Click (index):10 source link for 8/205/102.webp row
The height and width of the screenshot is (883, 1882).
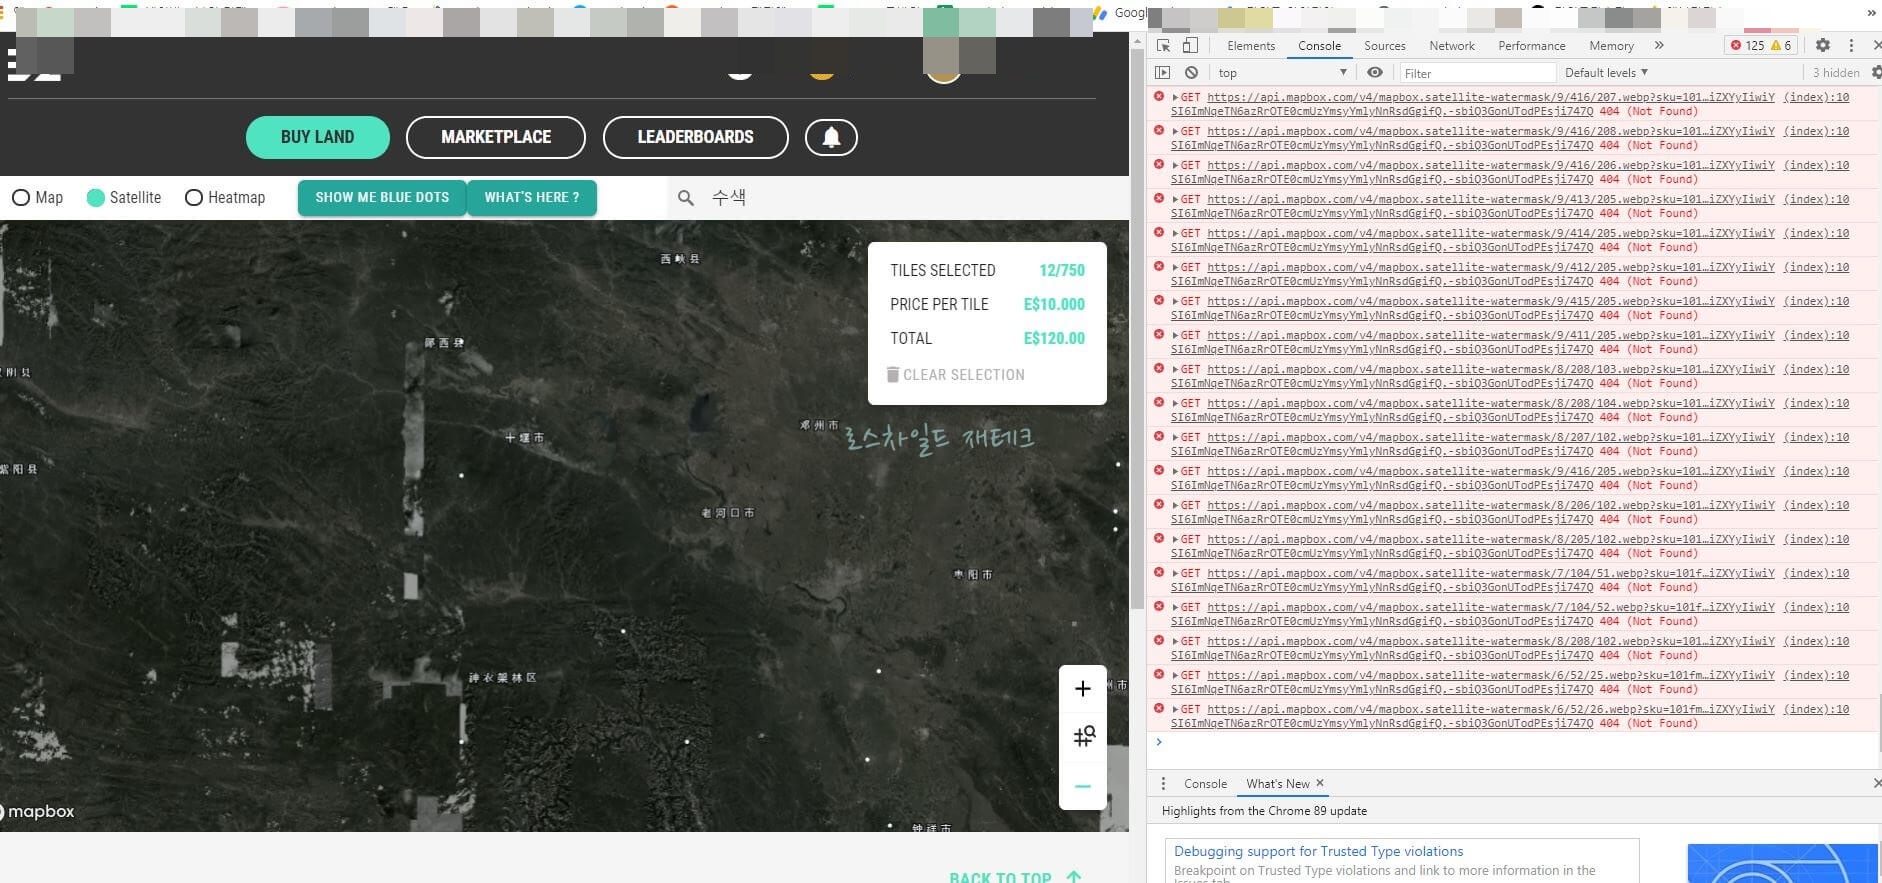pyautogui.click(x=1816, y=540)
